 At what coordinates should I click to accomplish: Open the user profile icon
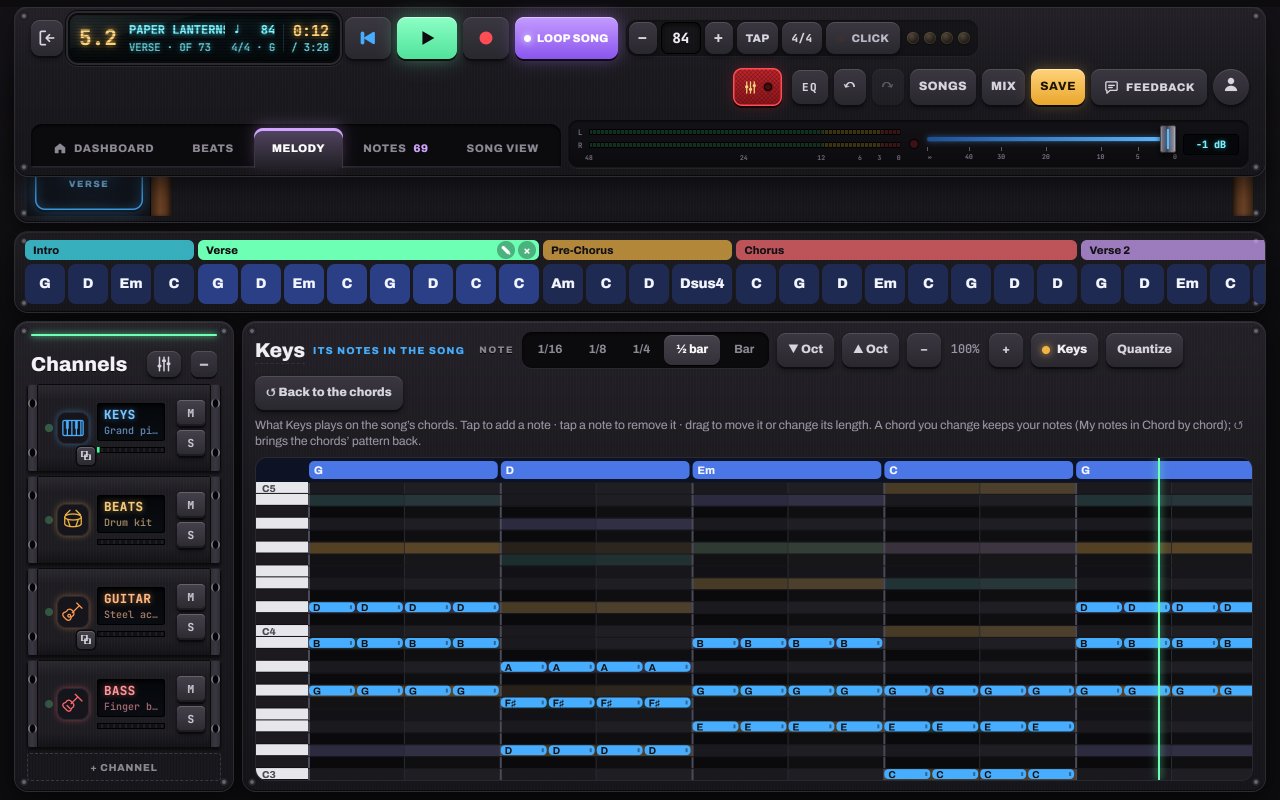click(1231, 87)
